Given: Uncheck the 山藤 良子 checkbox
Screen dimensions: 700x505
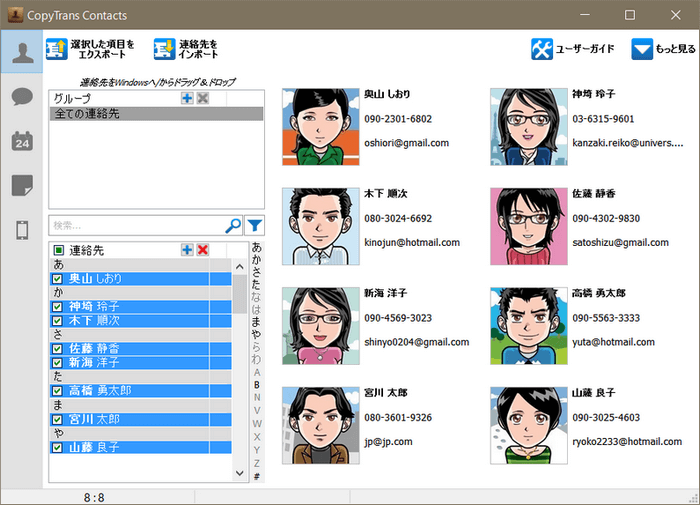Looking at the screenshot, I should point(57,447).
